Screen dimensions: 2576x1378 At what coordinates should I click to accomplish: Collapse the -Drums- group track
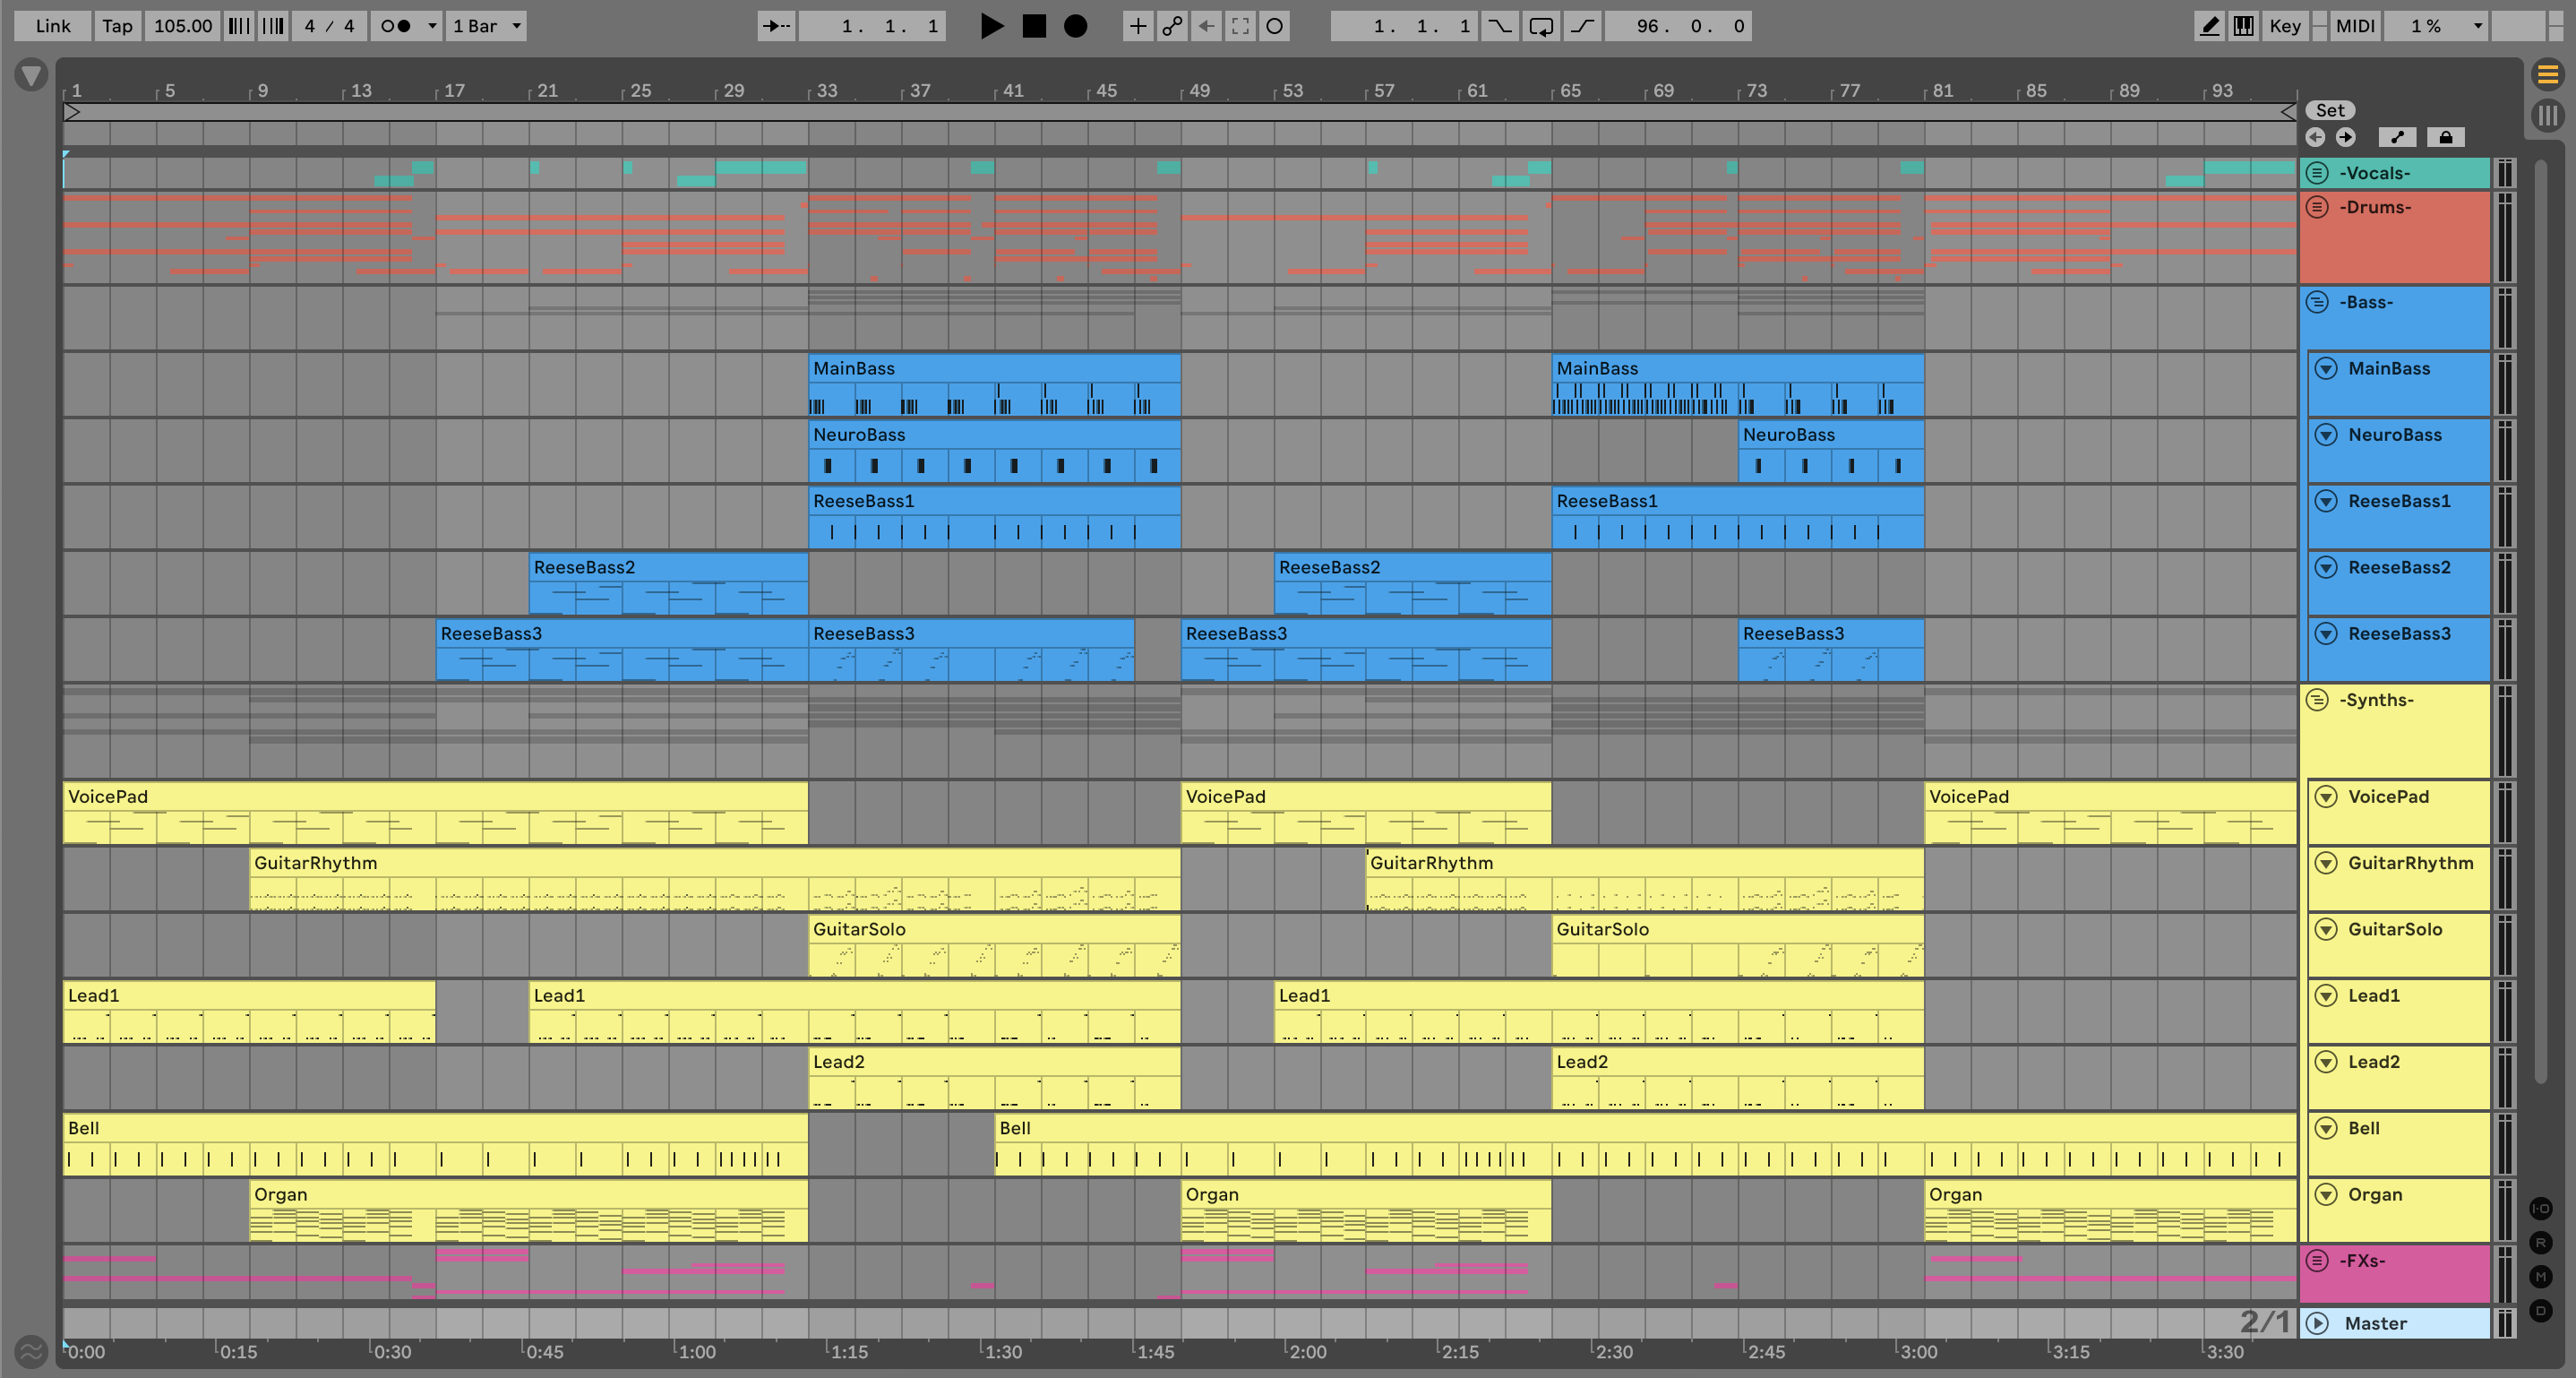click(2317, 207)
